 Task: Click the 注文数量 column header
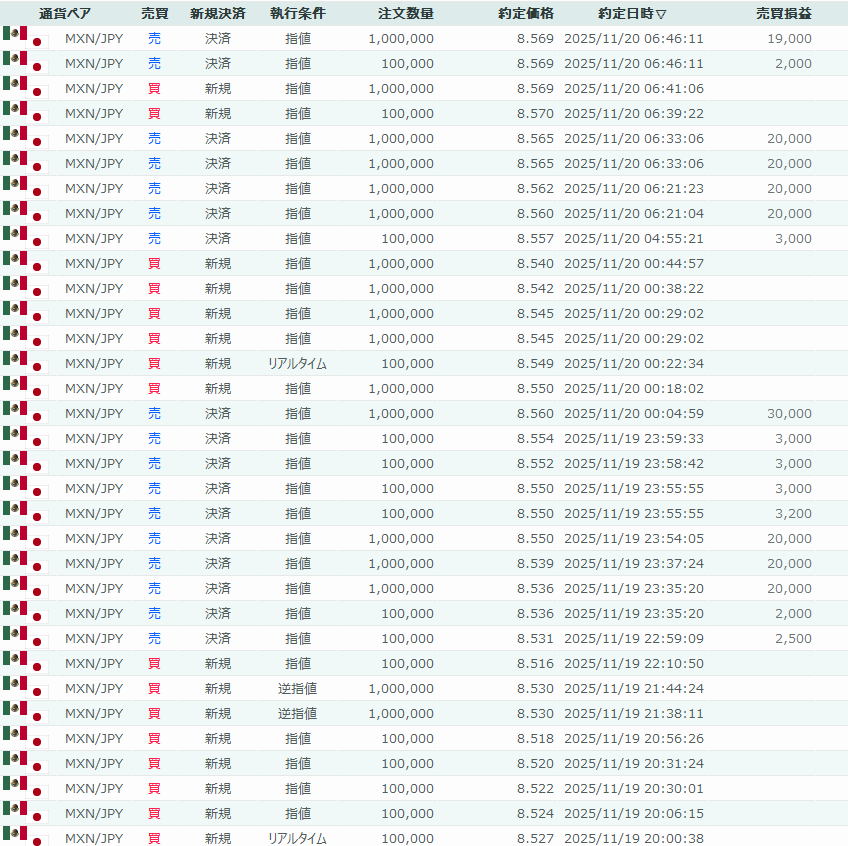click(406, 14)
